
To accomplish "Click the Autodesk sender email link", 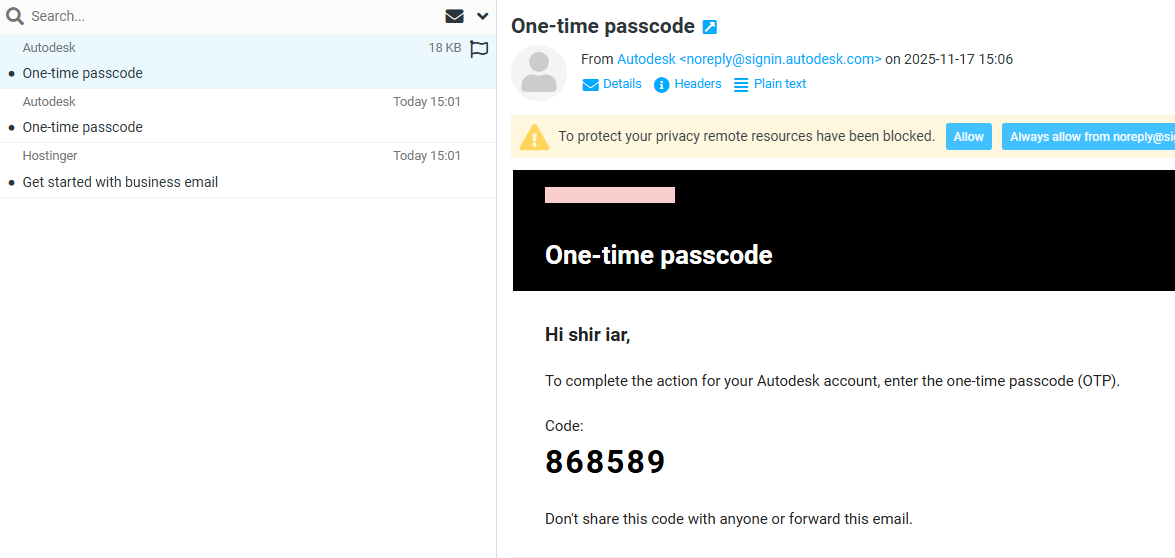I will point(749,59).
